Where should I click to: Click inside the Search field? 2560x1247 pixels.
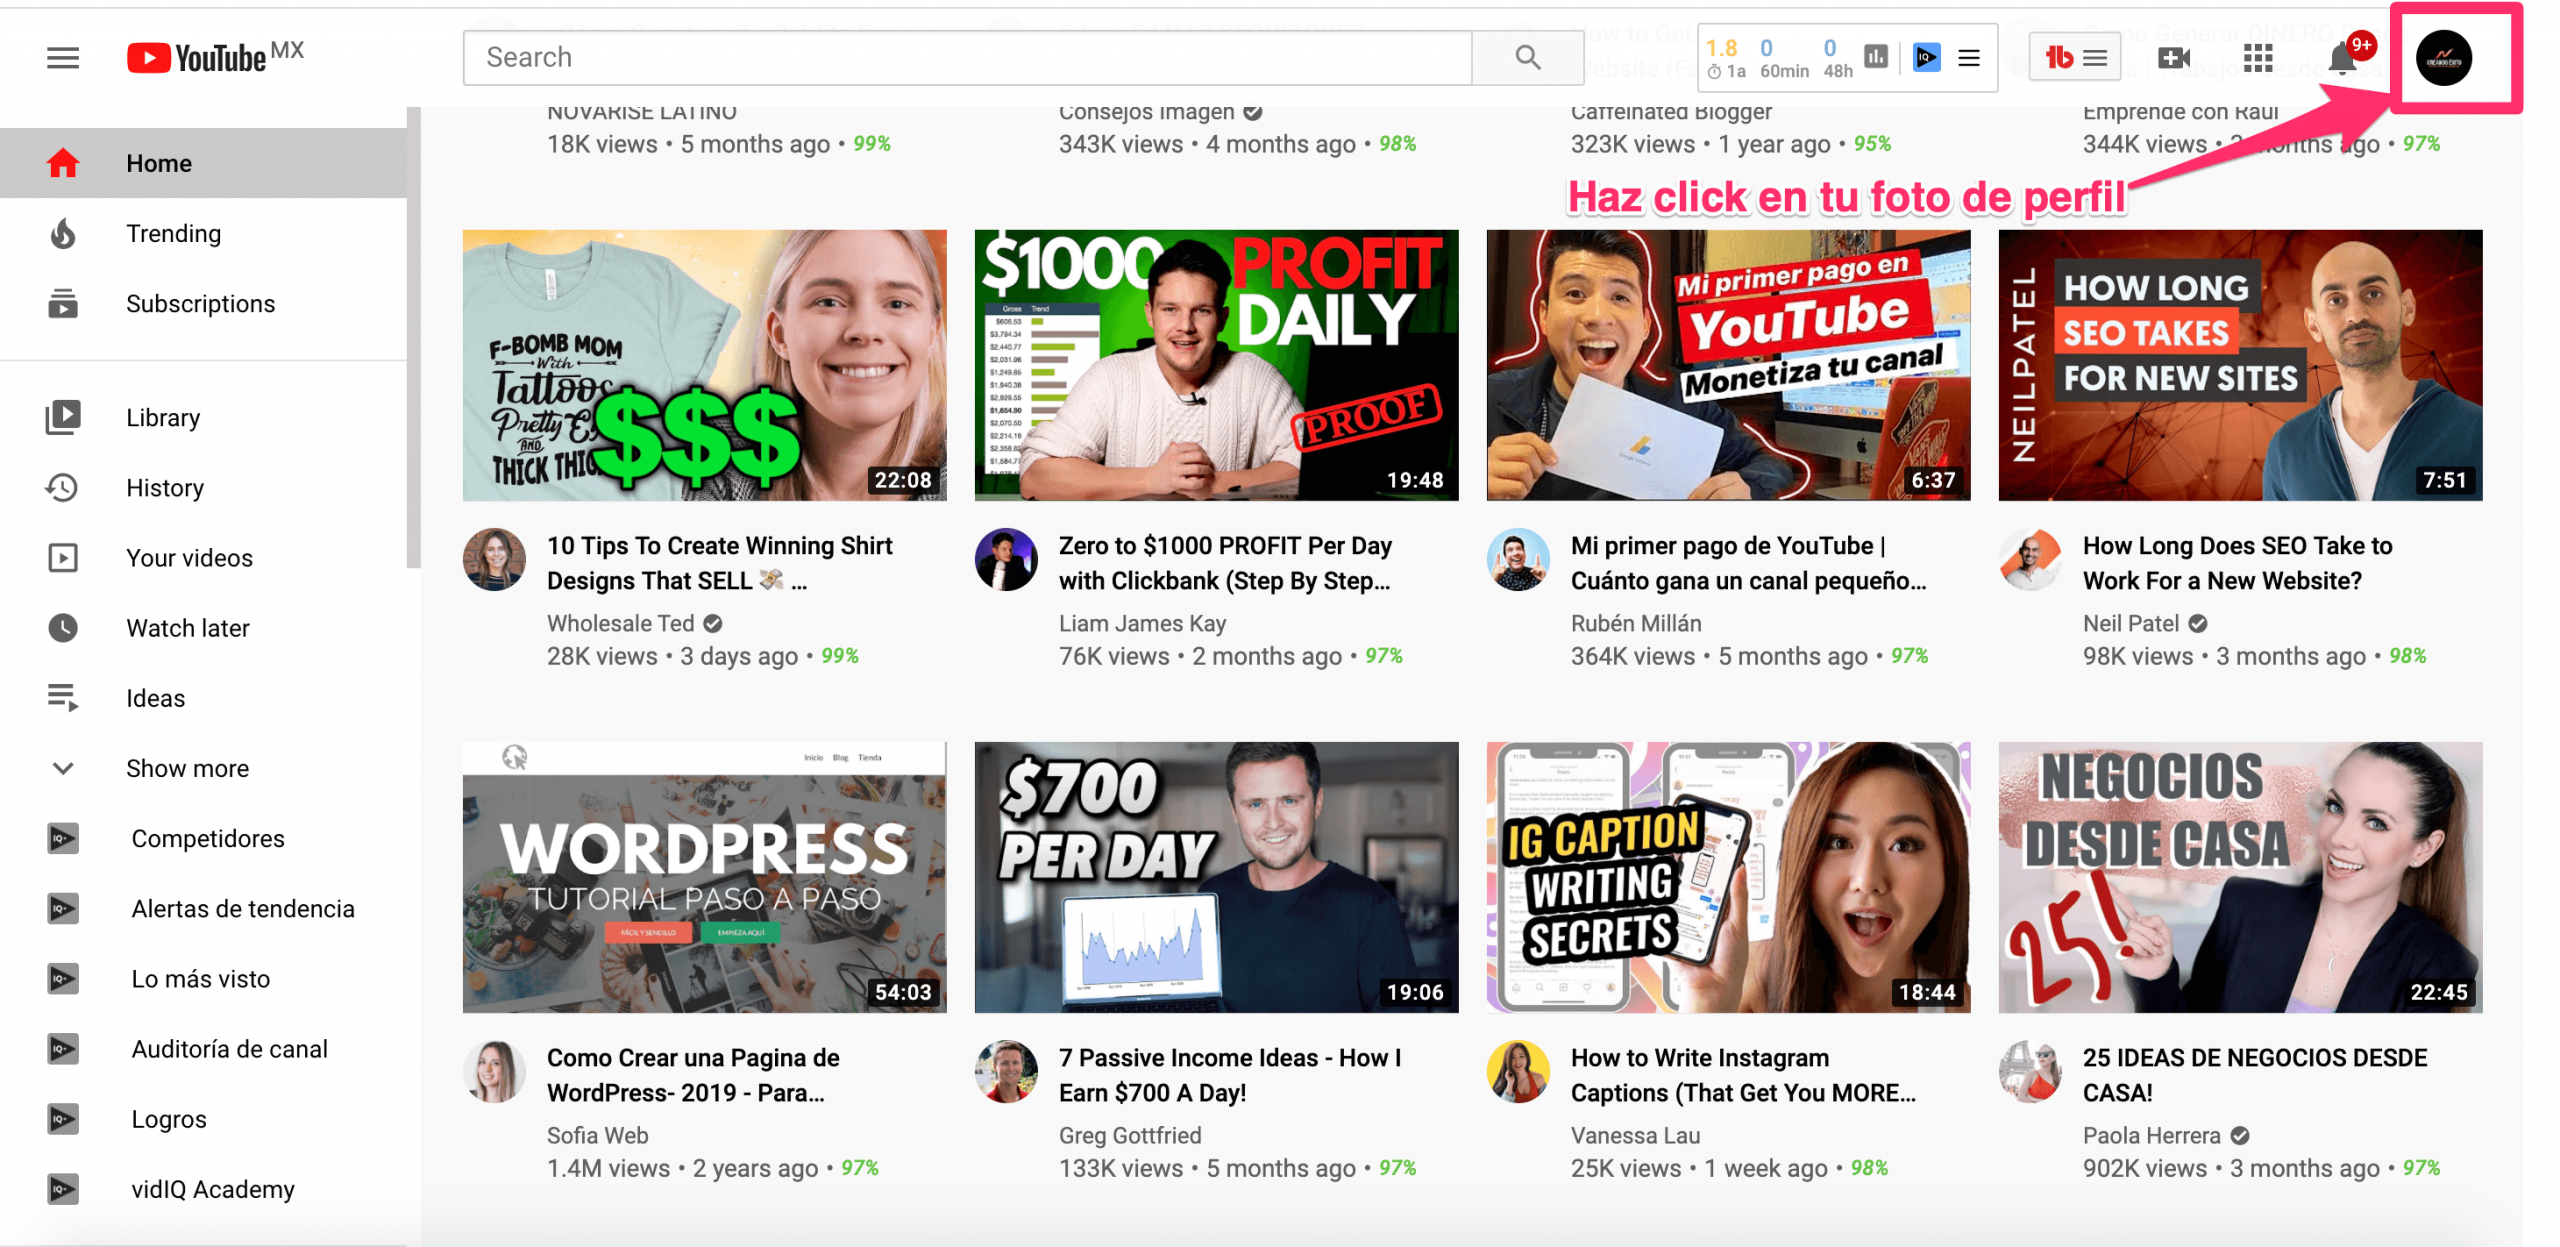tap(967, 57)
